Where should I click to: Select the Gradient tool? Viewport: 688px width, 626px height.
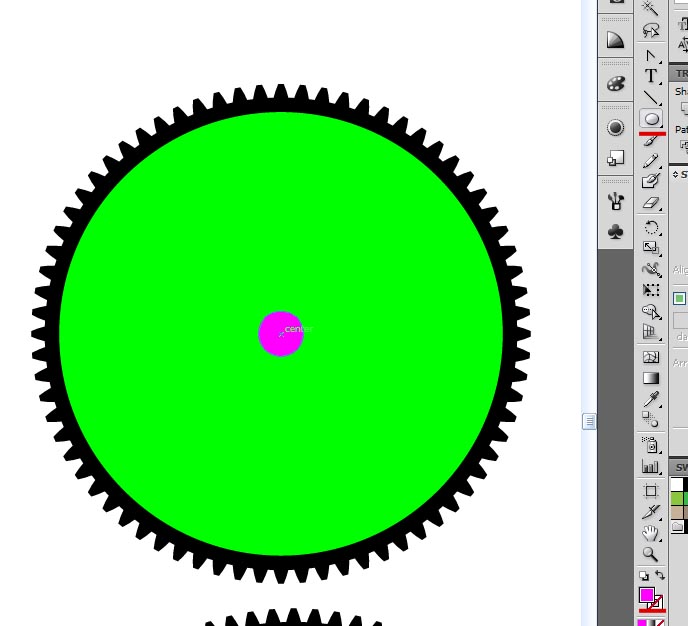[x=650, y=378]
